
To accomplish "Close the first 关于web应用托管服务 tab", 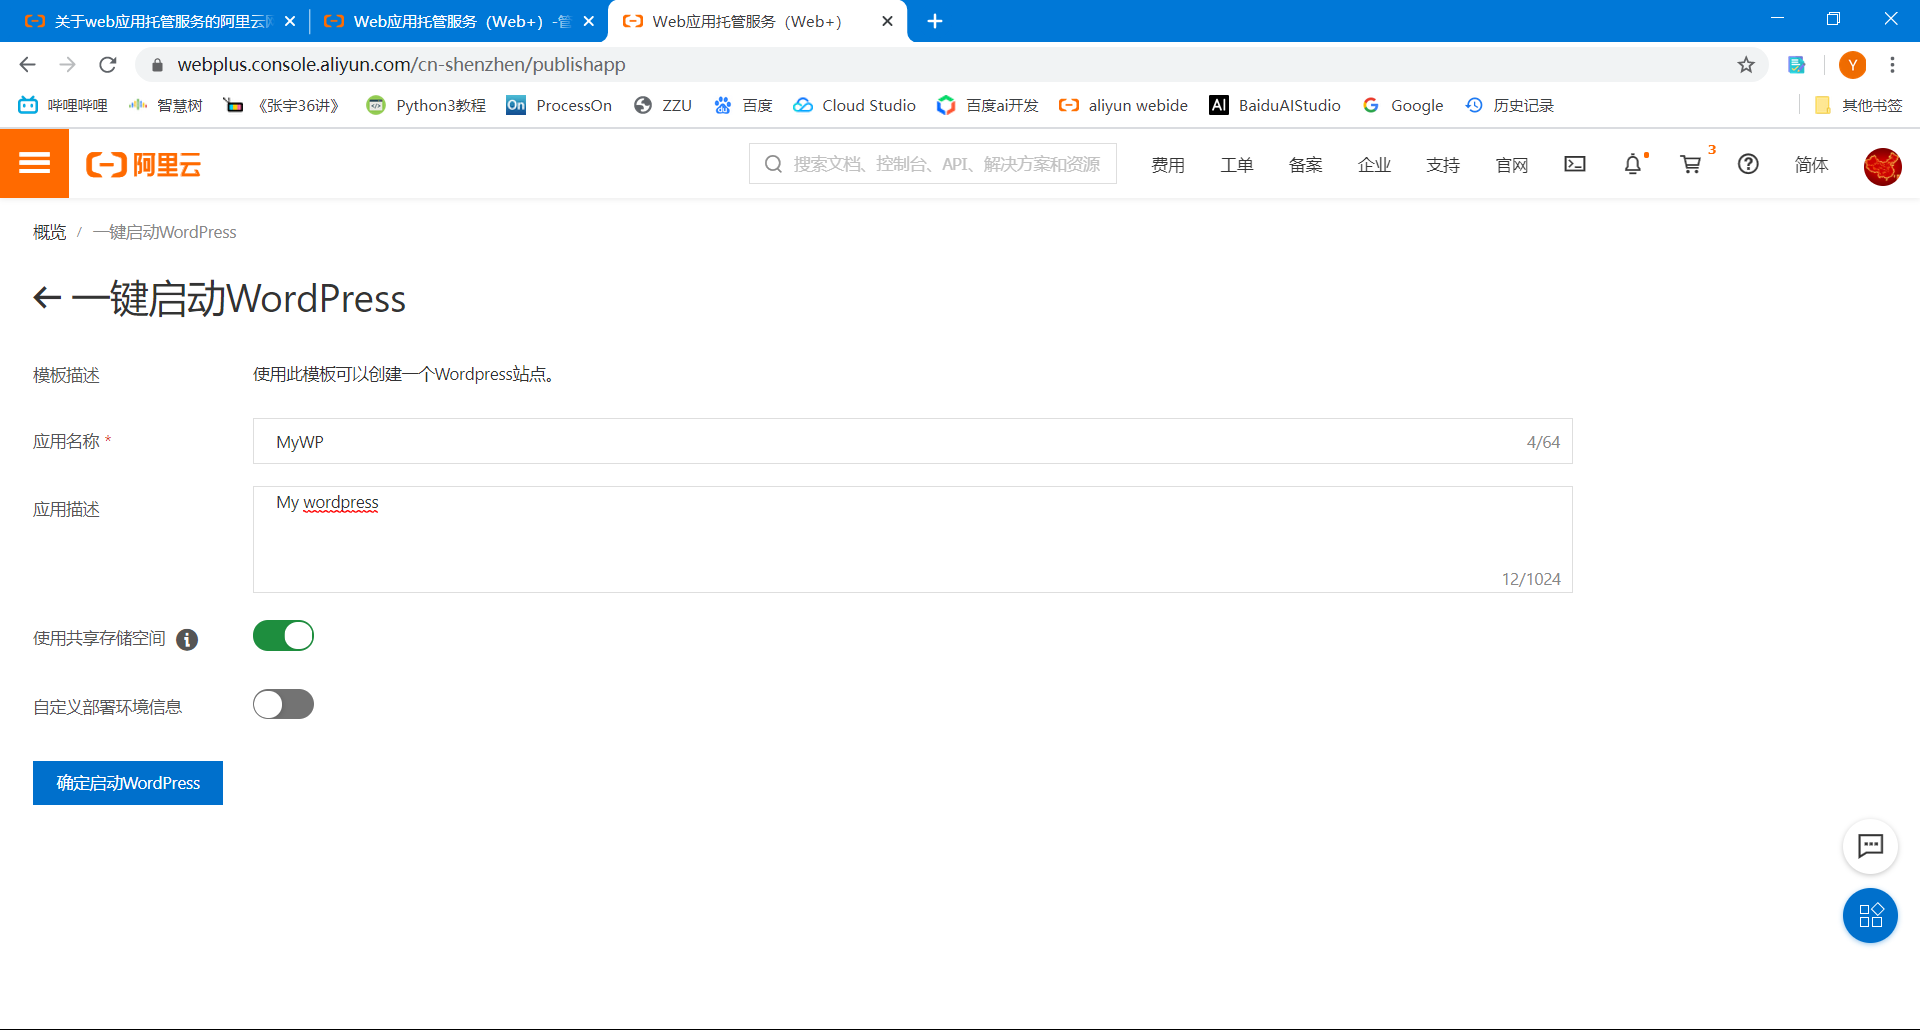I will click(x=290, y=21).
